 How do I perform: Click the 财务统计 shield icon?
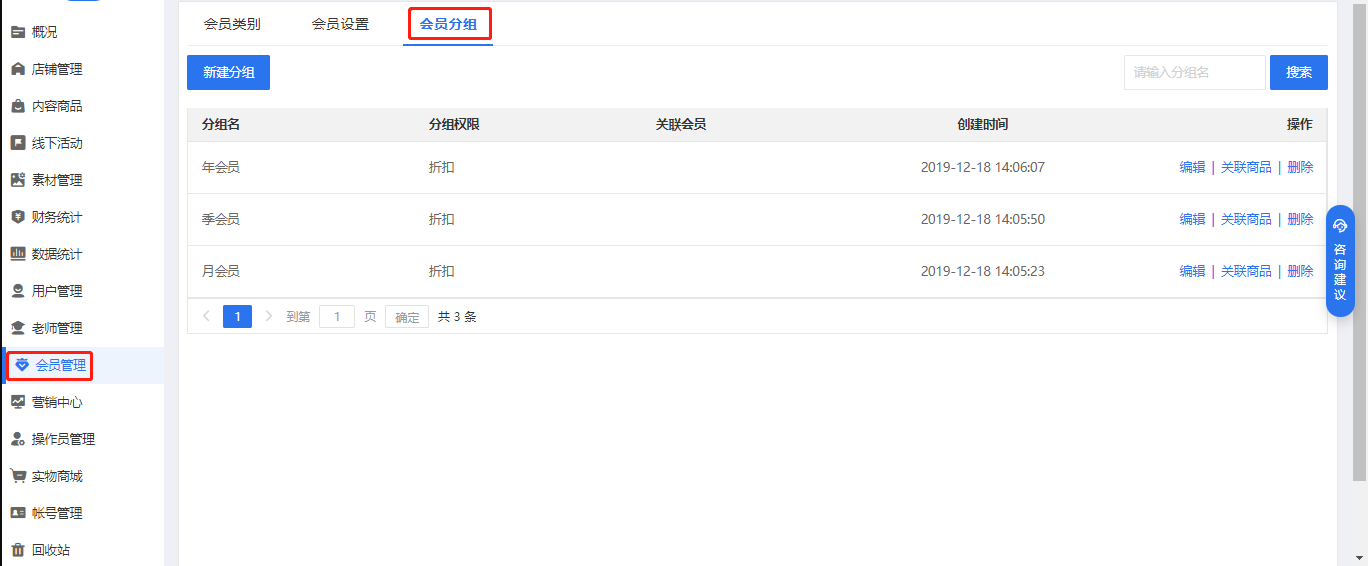pyautogui.click(x=18, y=217)
